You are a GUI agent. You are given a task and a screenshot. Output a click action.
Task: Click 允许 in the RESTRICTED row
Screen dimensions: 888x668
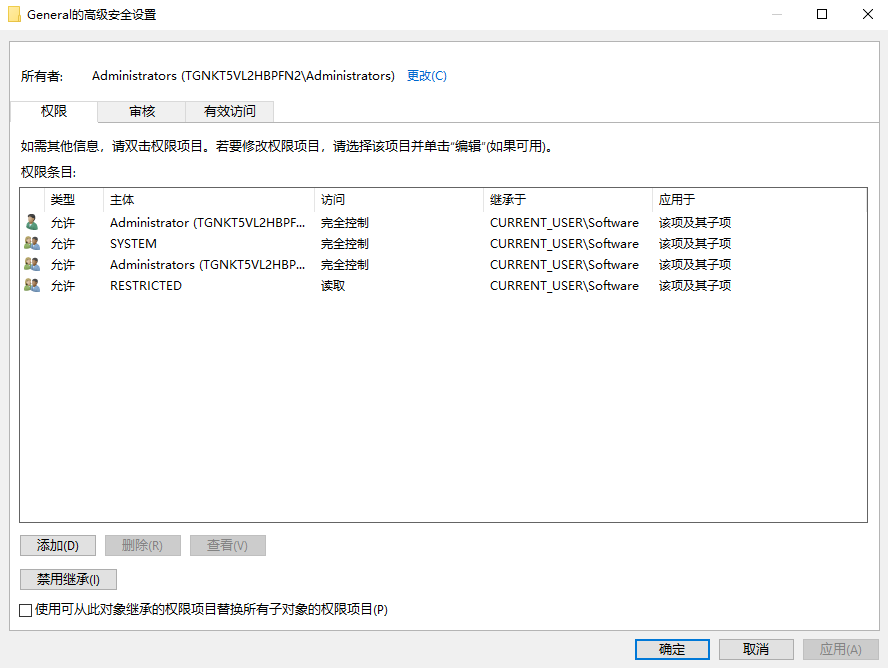[x=63, y=286]
